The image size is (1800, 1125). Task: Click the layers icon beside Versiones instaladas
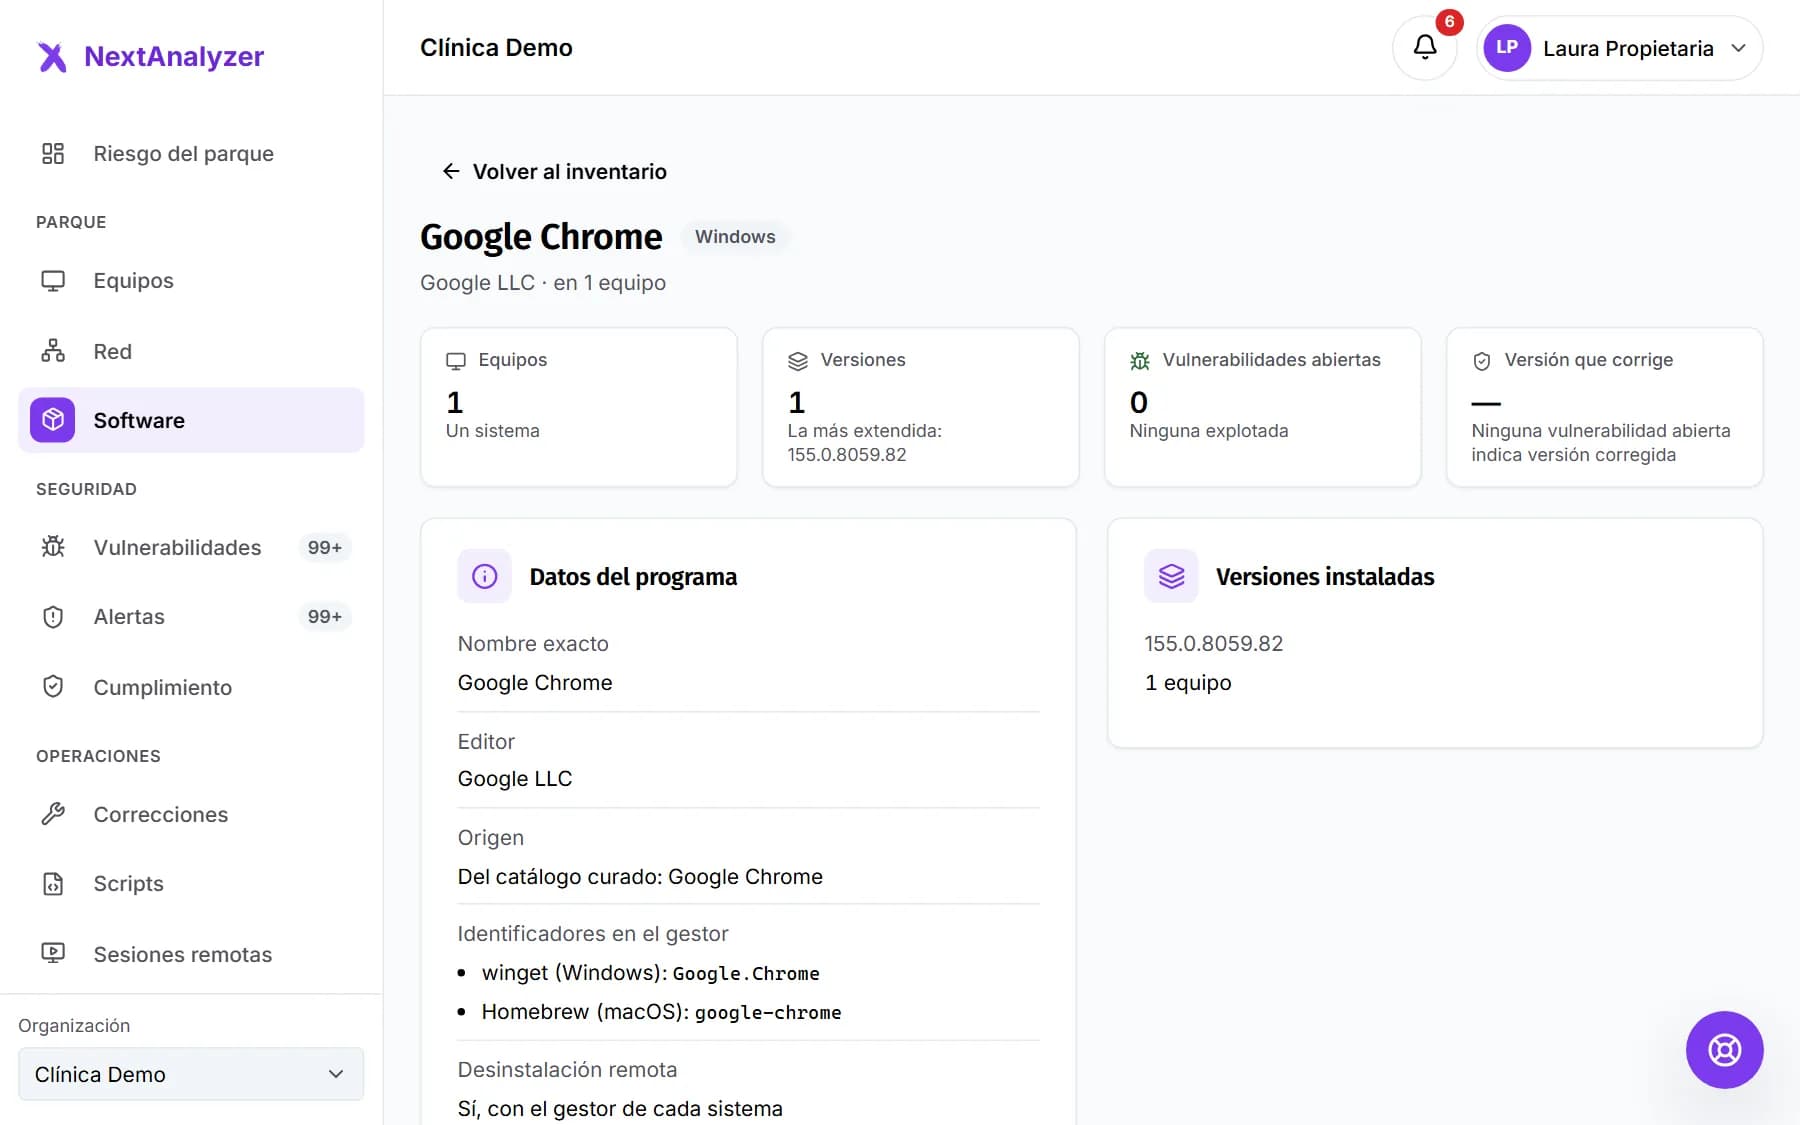tap(1171, 576)
